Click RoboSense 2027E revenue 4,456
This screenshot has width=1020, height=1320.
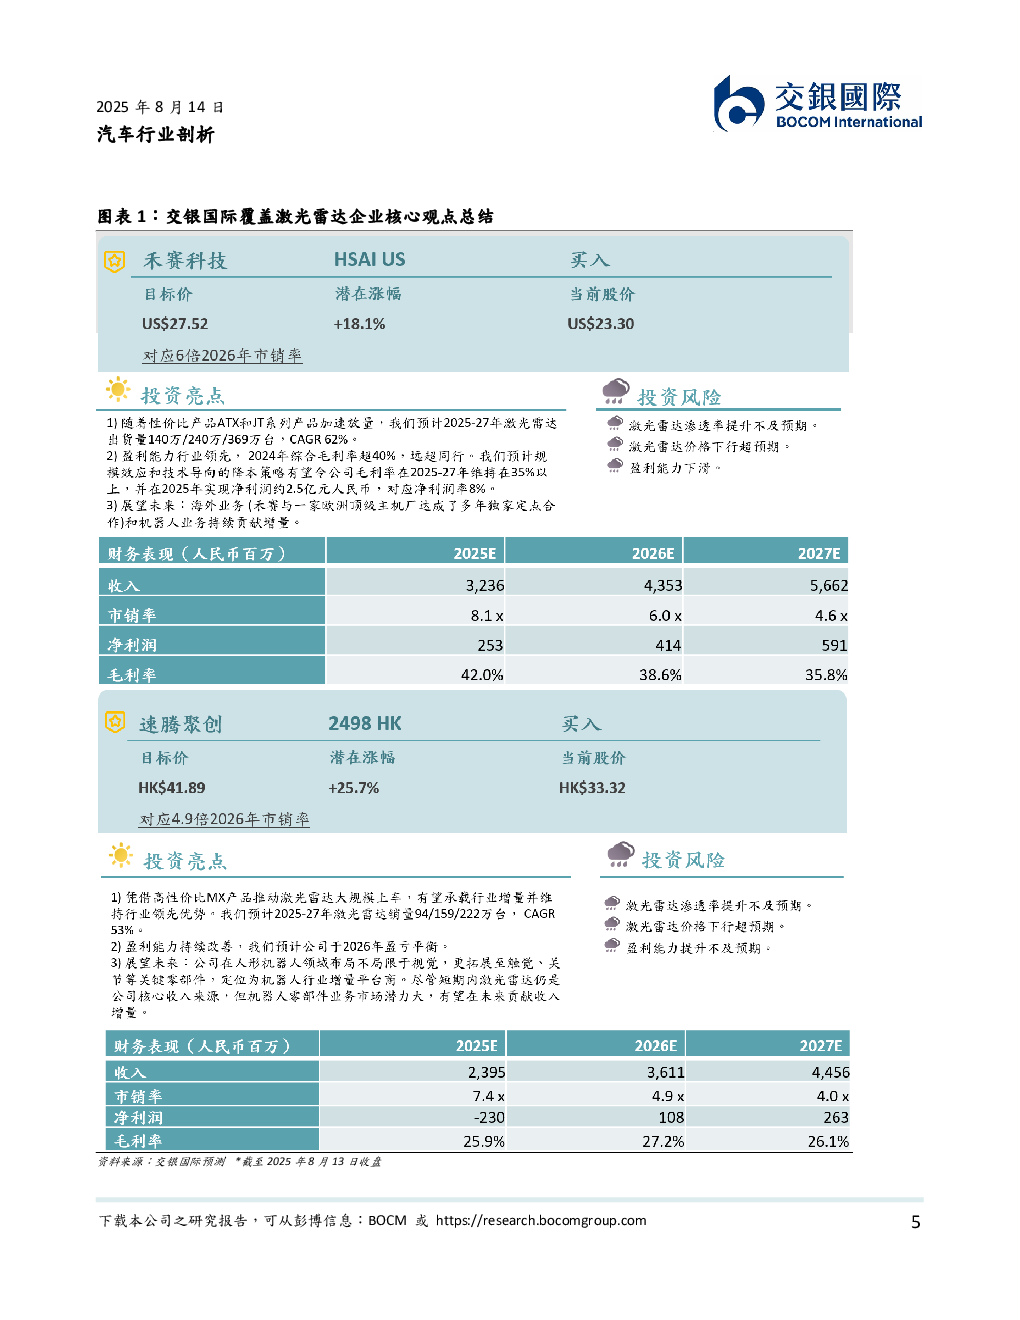[831, 1073]
